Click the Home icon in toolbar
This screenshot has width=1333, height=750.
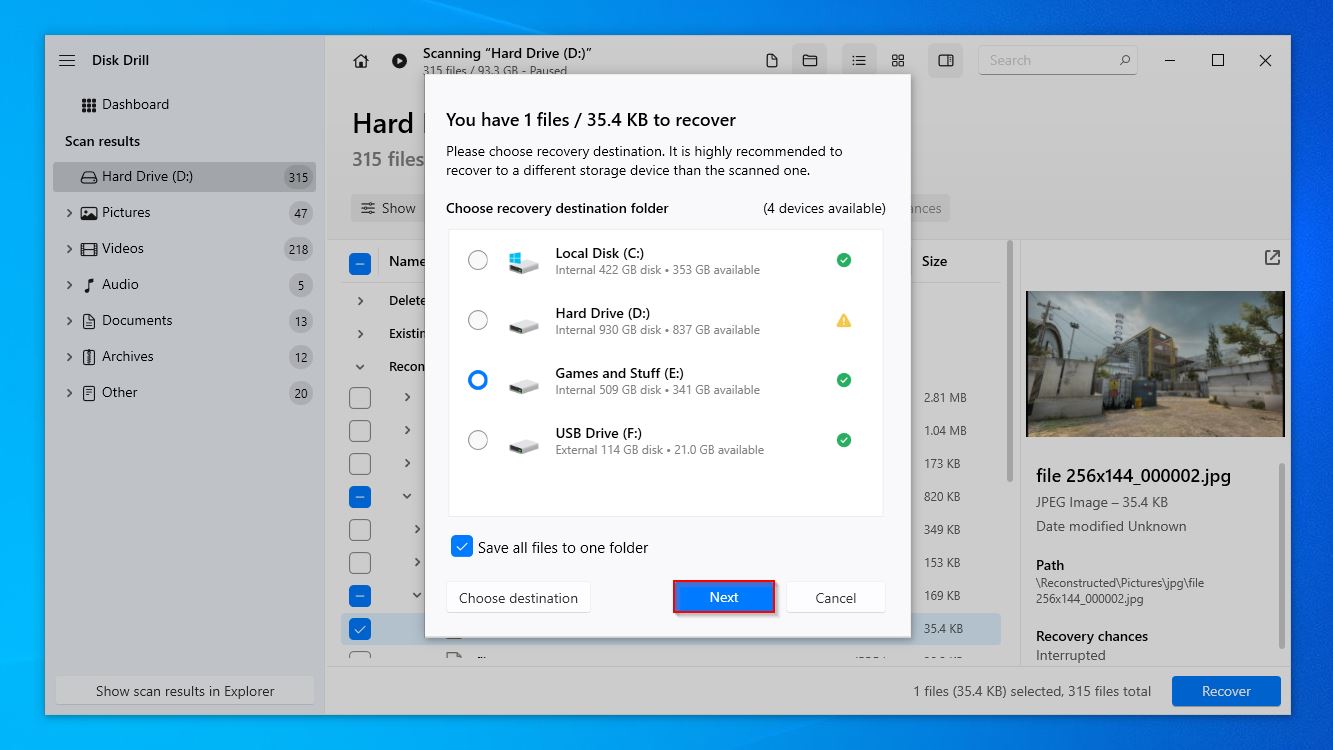tap(361, 61)
